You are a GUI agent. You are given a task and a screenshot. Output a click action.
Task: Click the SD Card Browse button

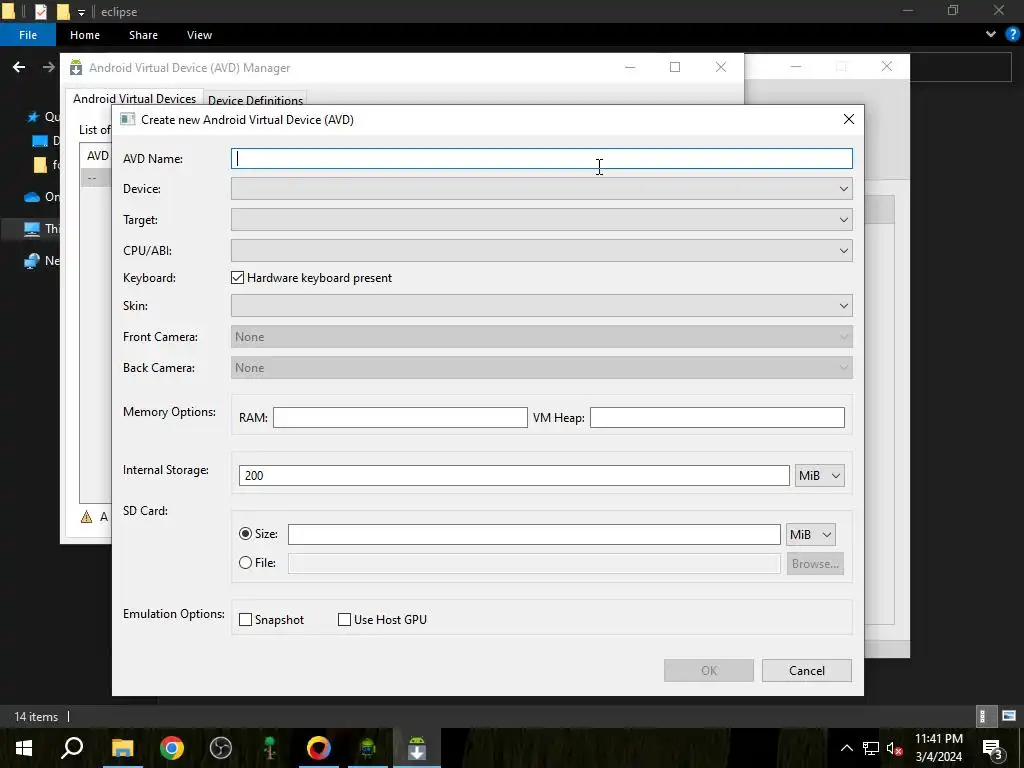tap(815, 564)
